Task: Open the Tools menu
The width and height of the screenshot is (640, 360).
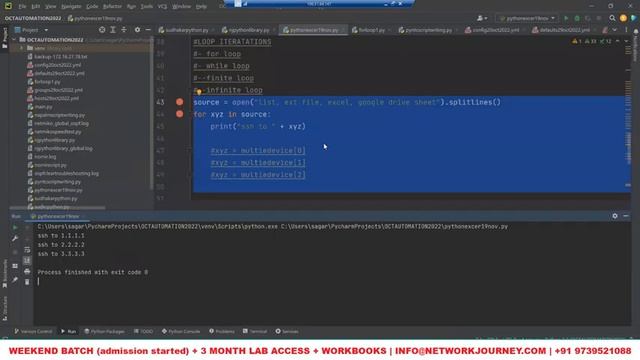Action: [147, 7]
